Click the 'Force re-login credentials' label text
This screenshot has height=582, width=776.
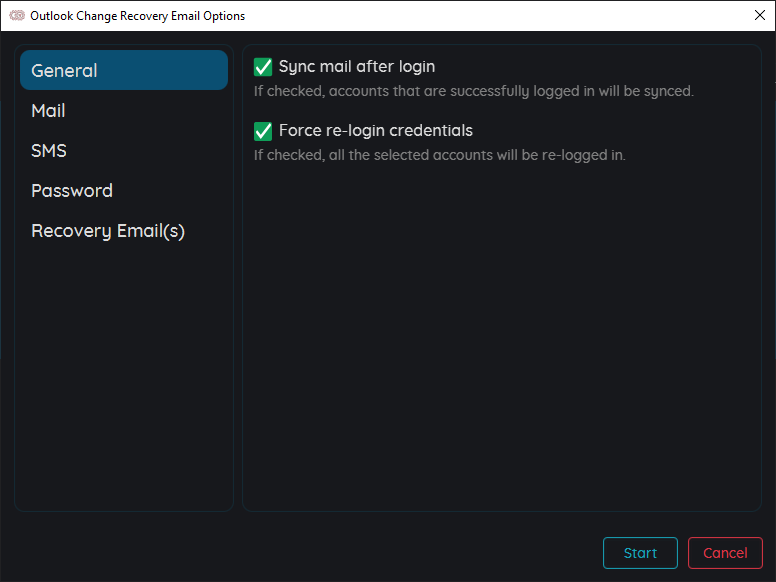coord(376,130)
